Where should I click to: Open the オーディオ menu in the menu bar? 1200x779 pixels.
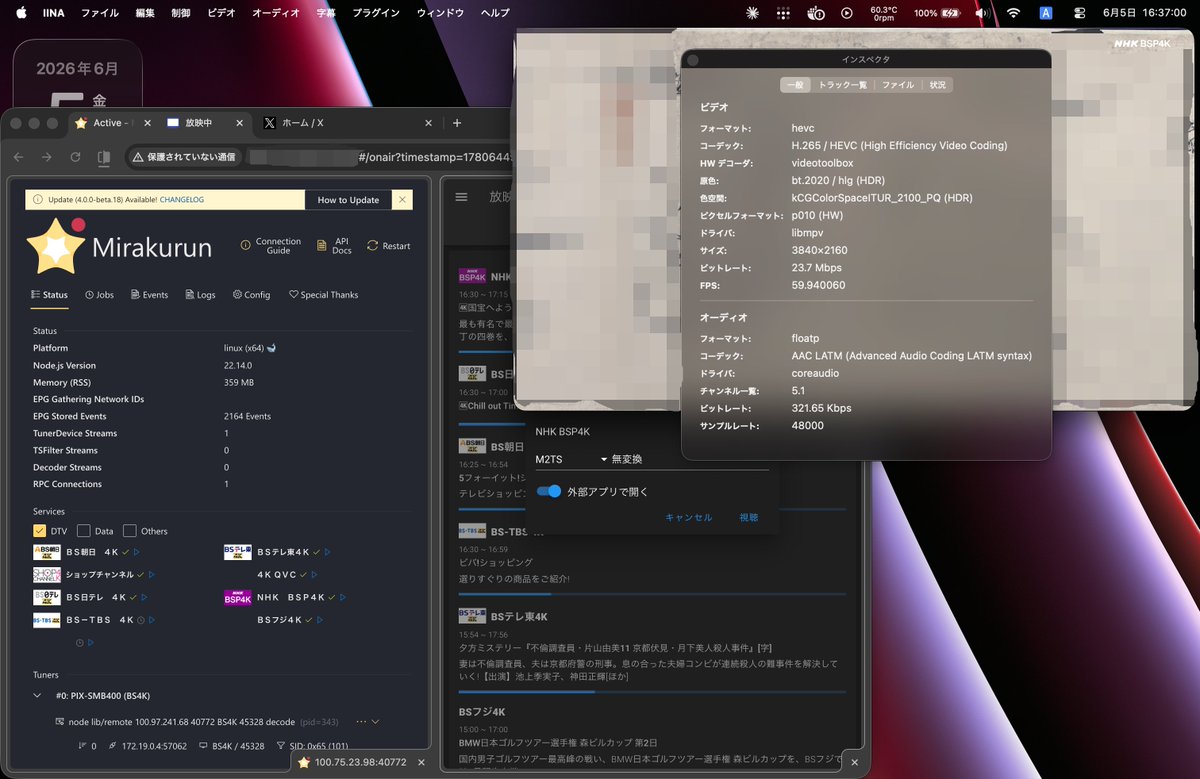276,13
